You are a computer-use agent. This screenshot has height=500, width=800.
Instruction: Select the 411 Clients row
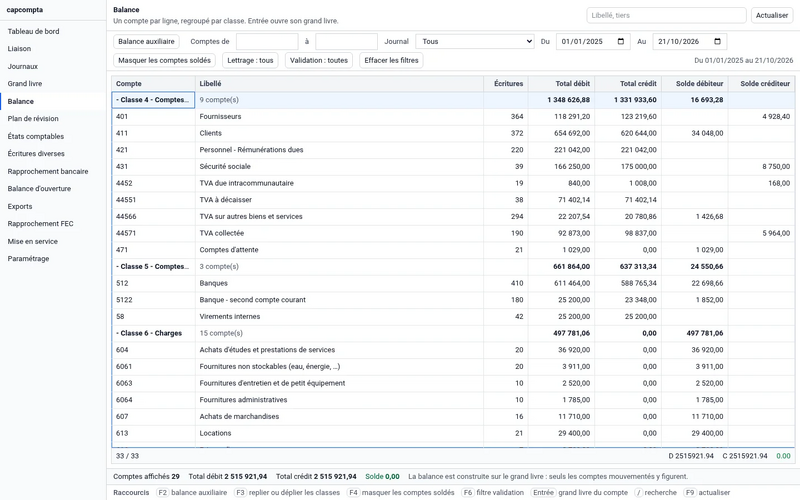point(453,133)
